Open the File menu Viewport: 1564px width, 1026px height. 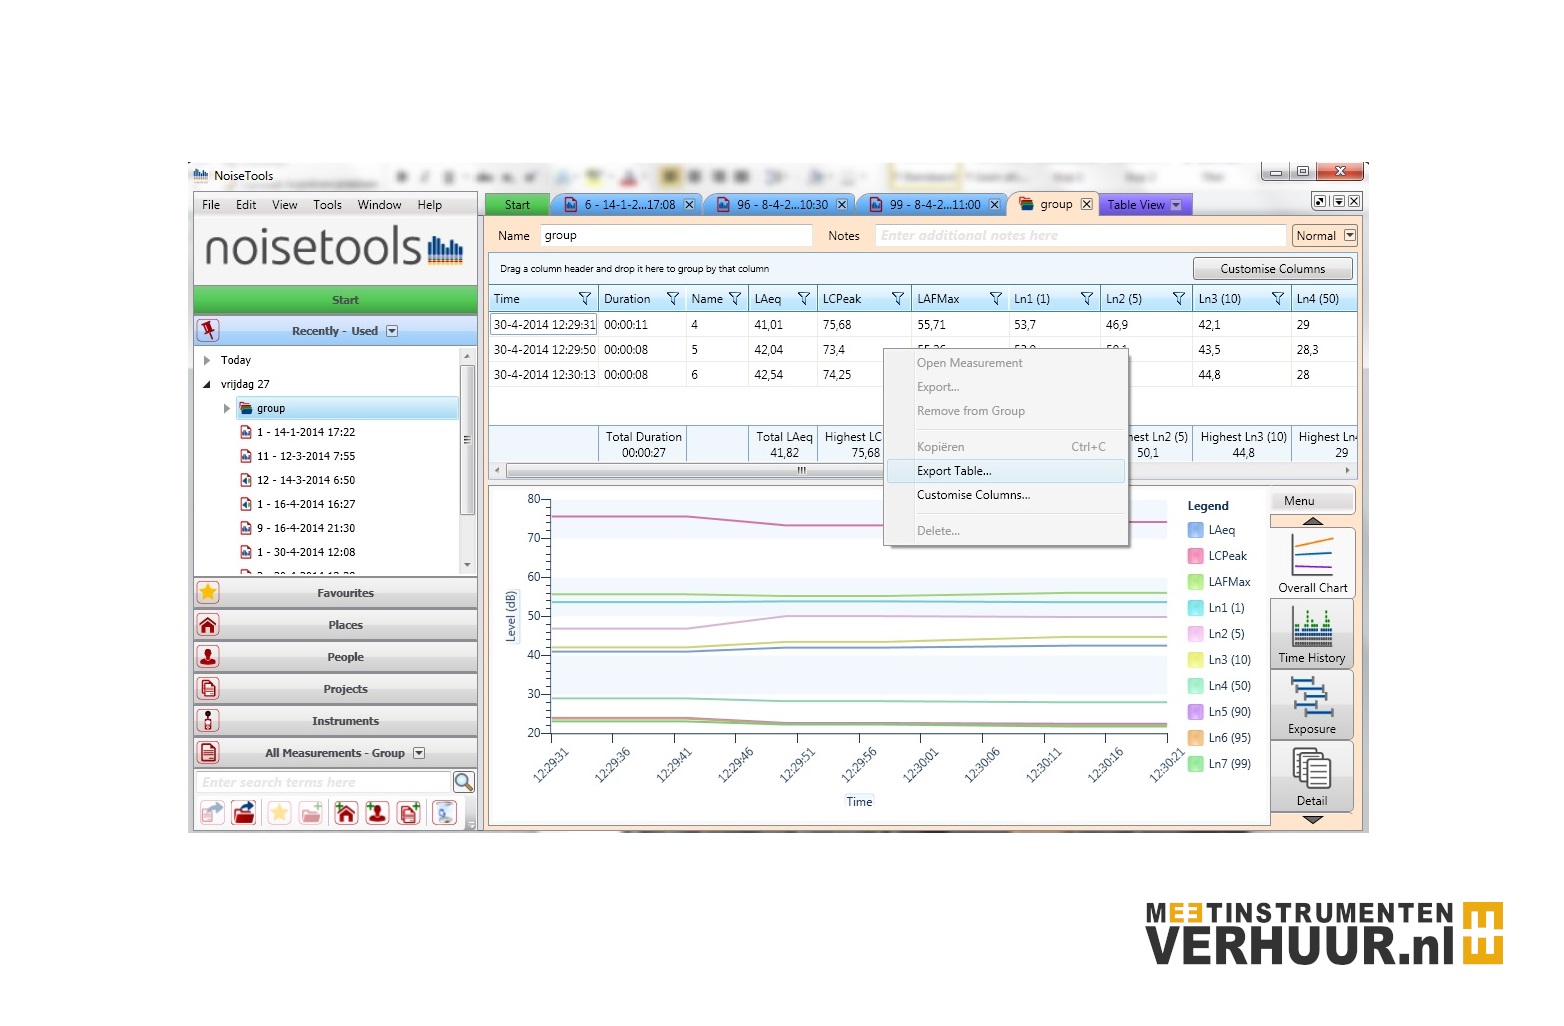(x=211, y=205)
